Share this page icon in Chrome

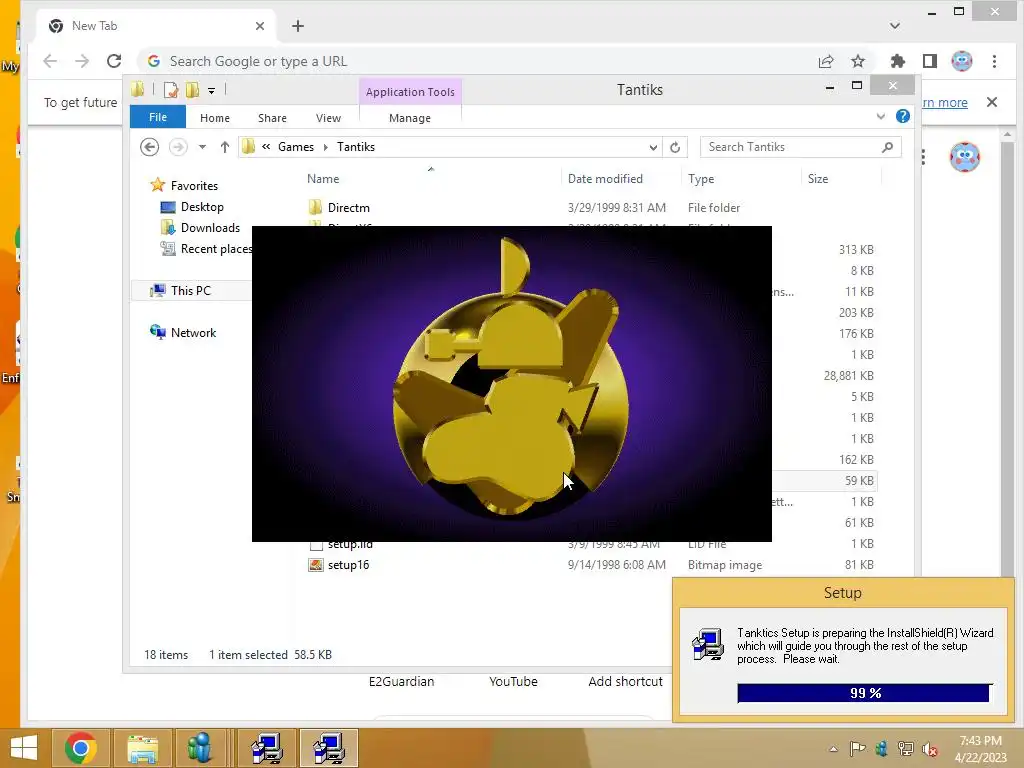[826, 61]
